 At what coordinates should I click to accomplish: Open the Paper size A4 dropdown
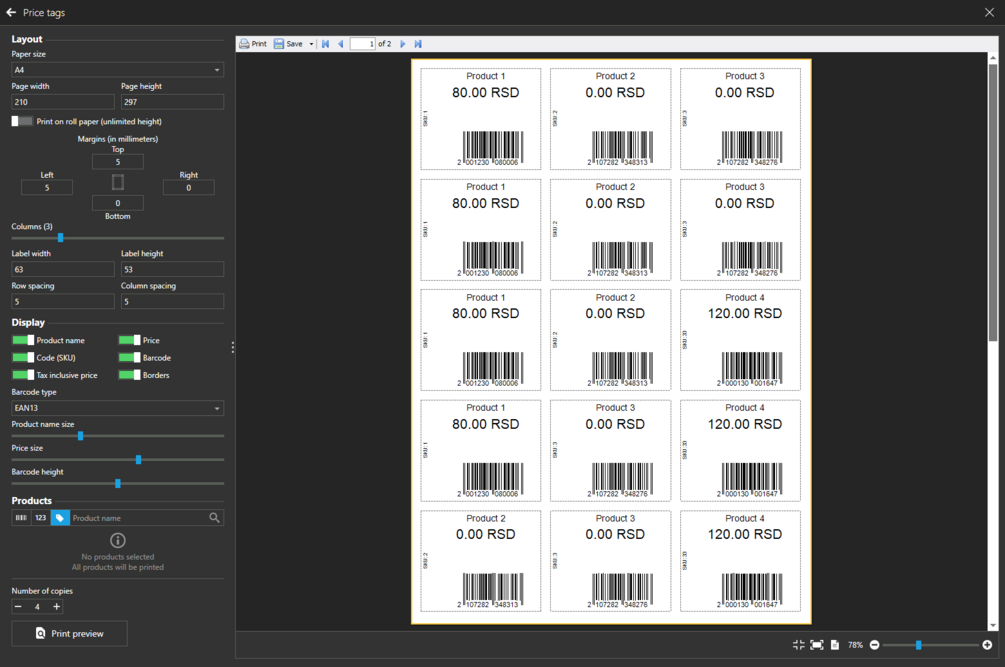coord(117,70)
